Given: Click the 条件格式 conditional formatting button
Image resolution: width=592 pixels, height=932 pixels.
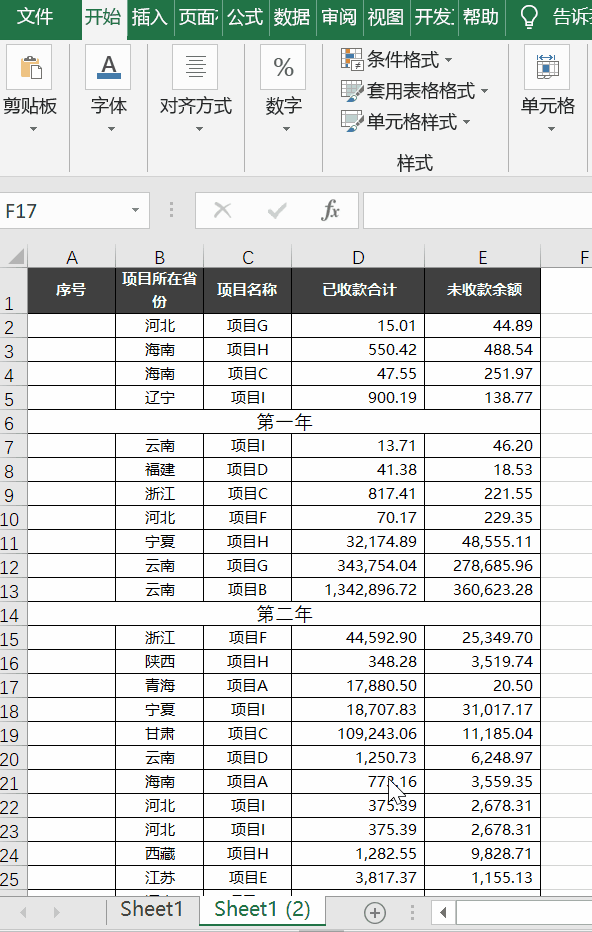Looking at the screenshot, I should point(396,59).
